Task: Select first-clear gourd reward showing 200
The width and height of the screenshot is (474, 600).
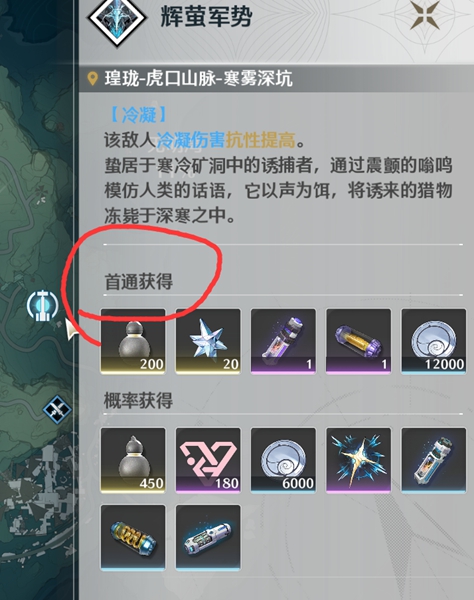Action: click(133, 341)
